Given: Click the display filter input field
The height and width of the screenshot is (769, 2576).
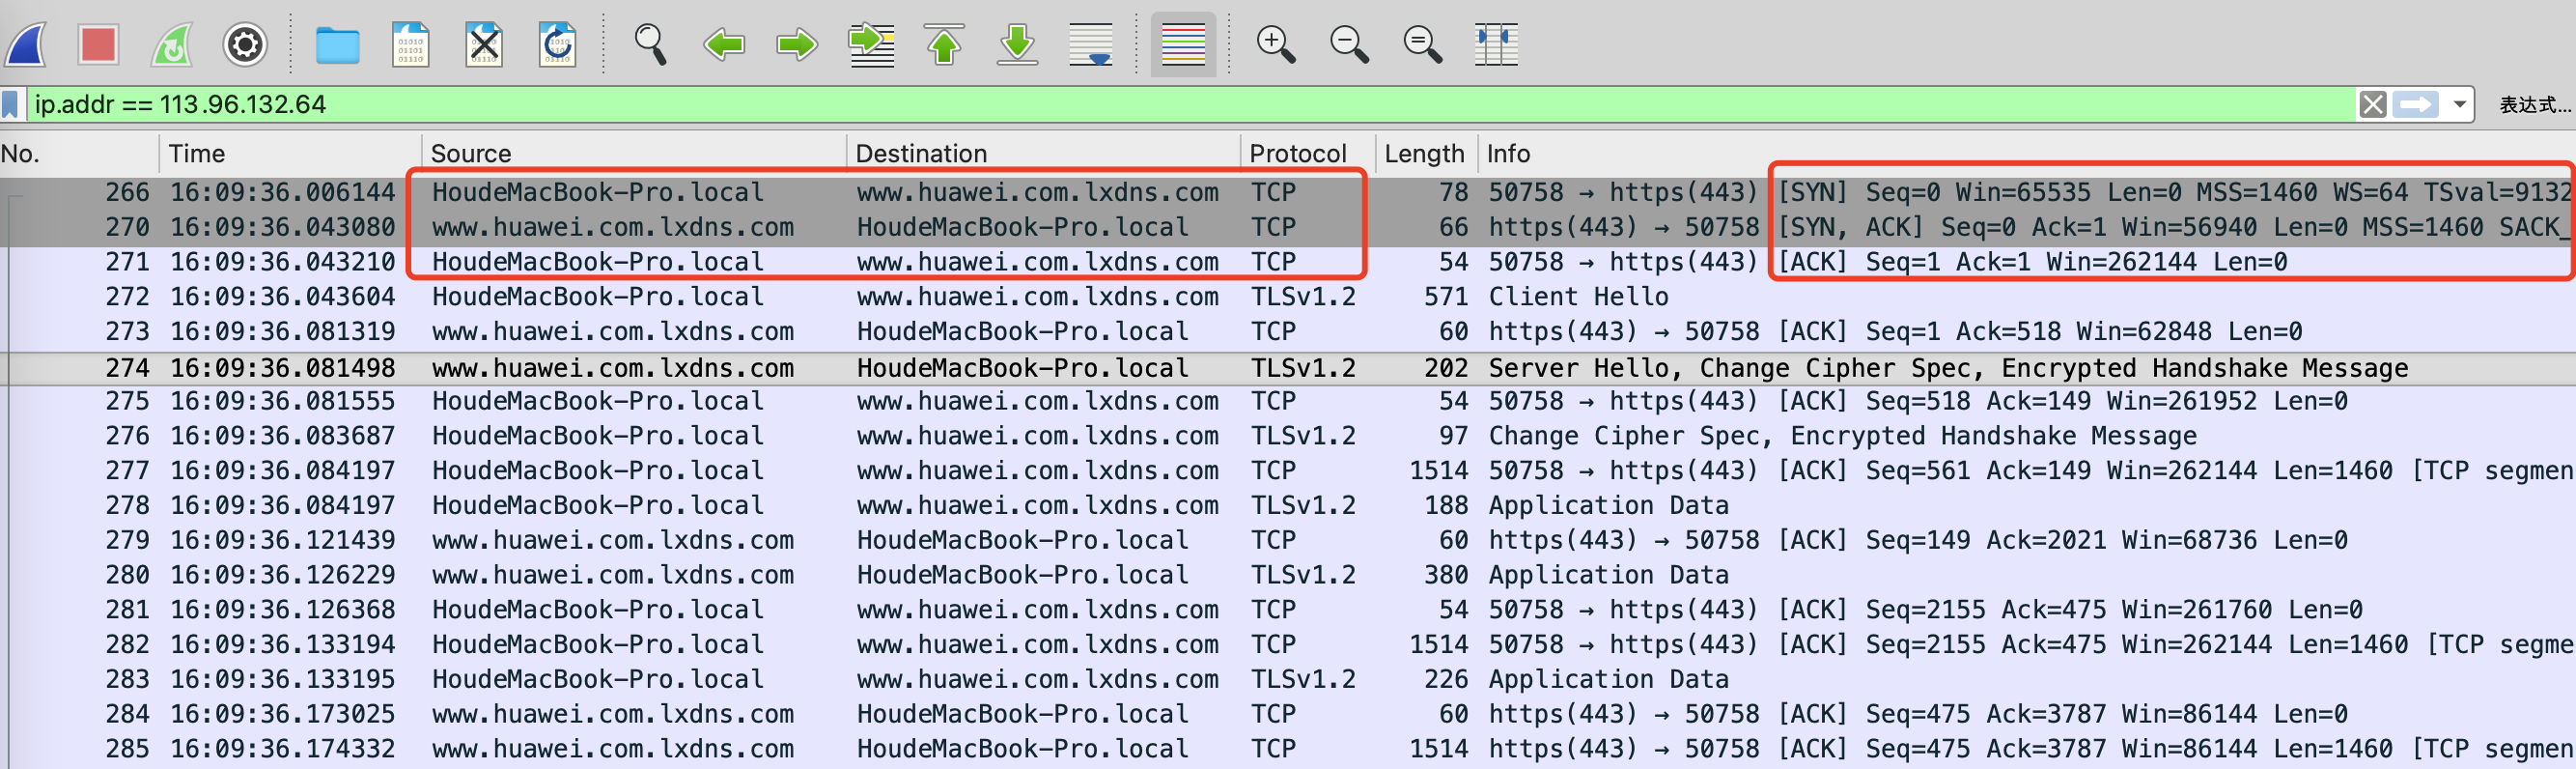Looking at the screenshot, I should click(x=1190, y=104).
